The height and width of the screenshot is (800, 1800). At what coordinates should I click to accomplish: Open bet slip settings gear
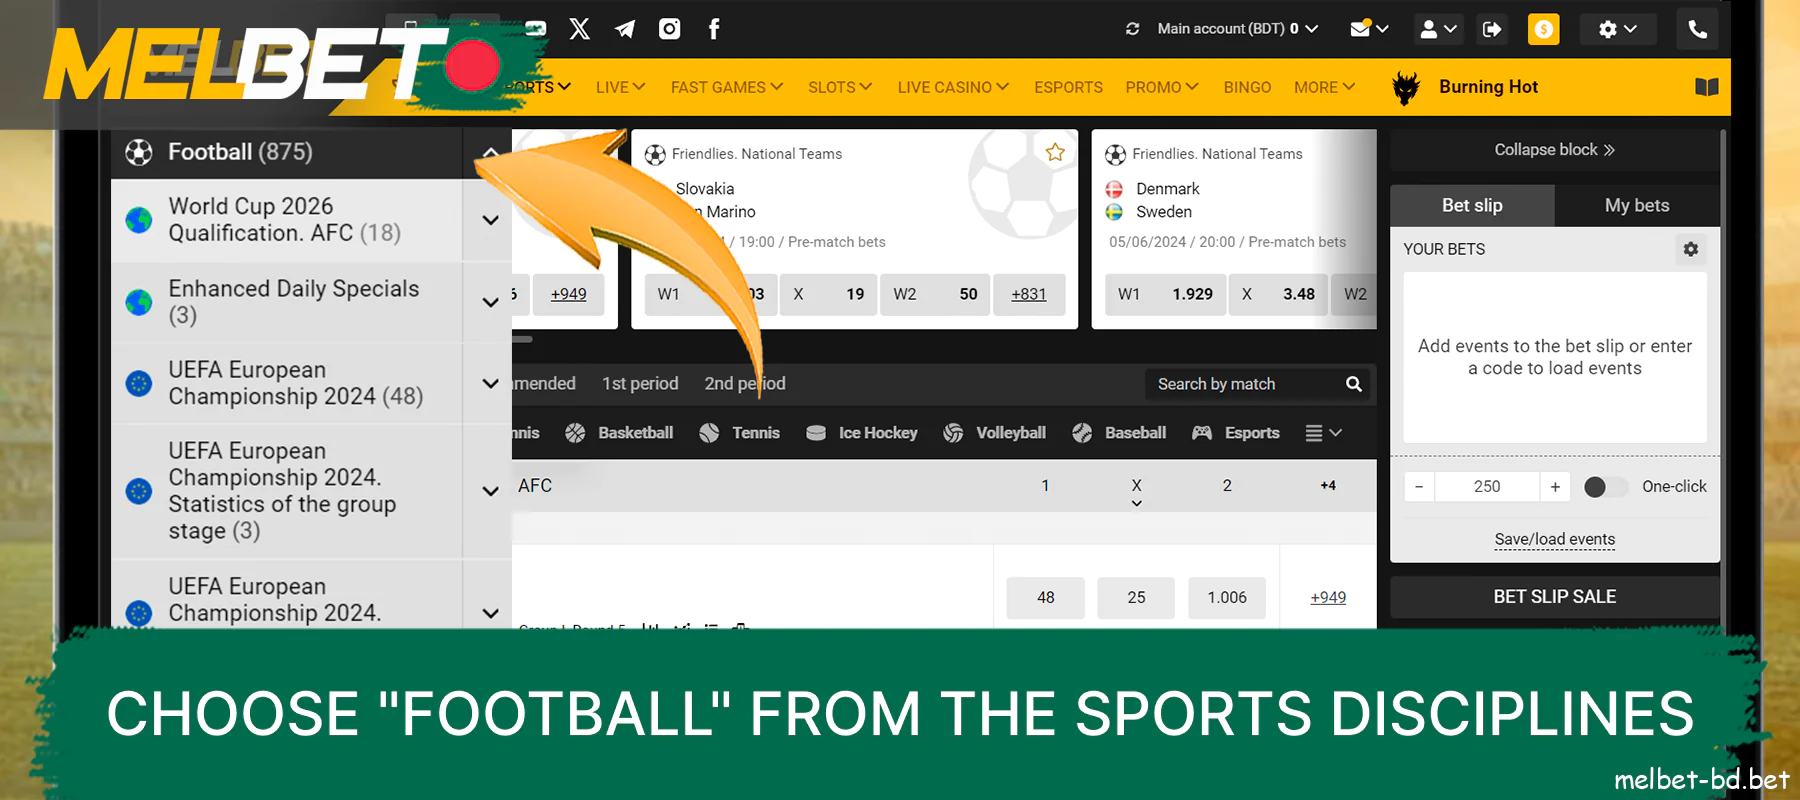(x=1691, y=249)
